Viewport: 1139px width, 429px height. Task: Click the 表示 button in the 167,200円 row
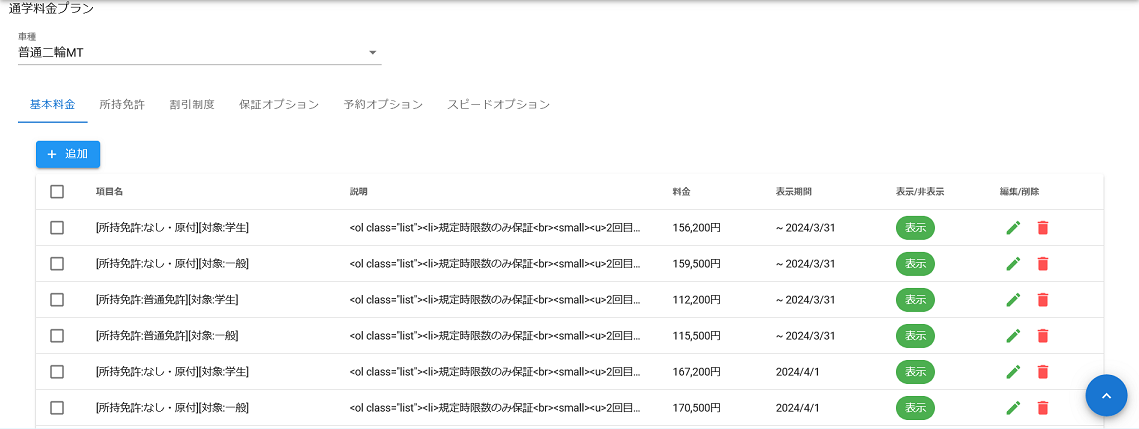pyautogui.click(x=915, y=372)
